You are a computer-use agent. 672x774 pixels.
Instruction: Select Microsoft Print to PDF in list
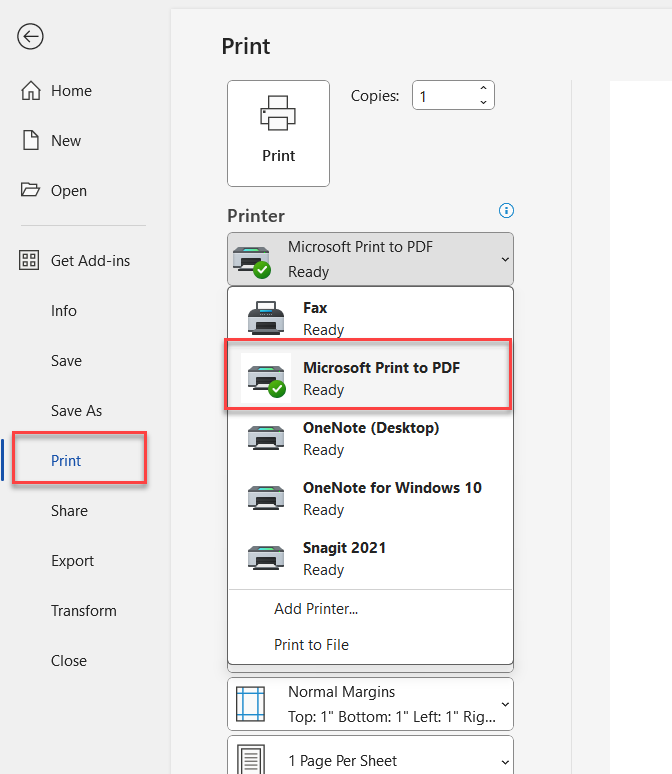pyautogui.click(x=368, y=374)
